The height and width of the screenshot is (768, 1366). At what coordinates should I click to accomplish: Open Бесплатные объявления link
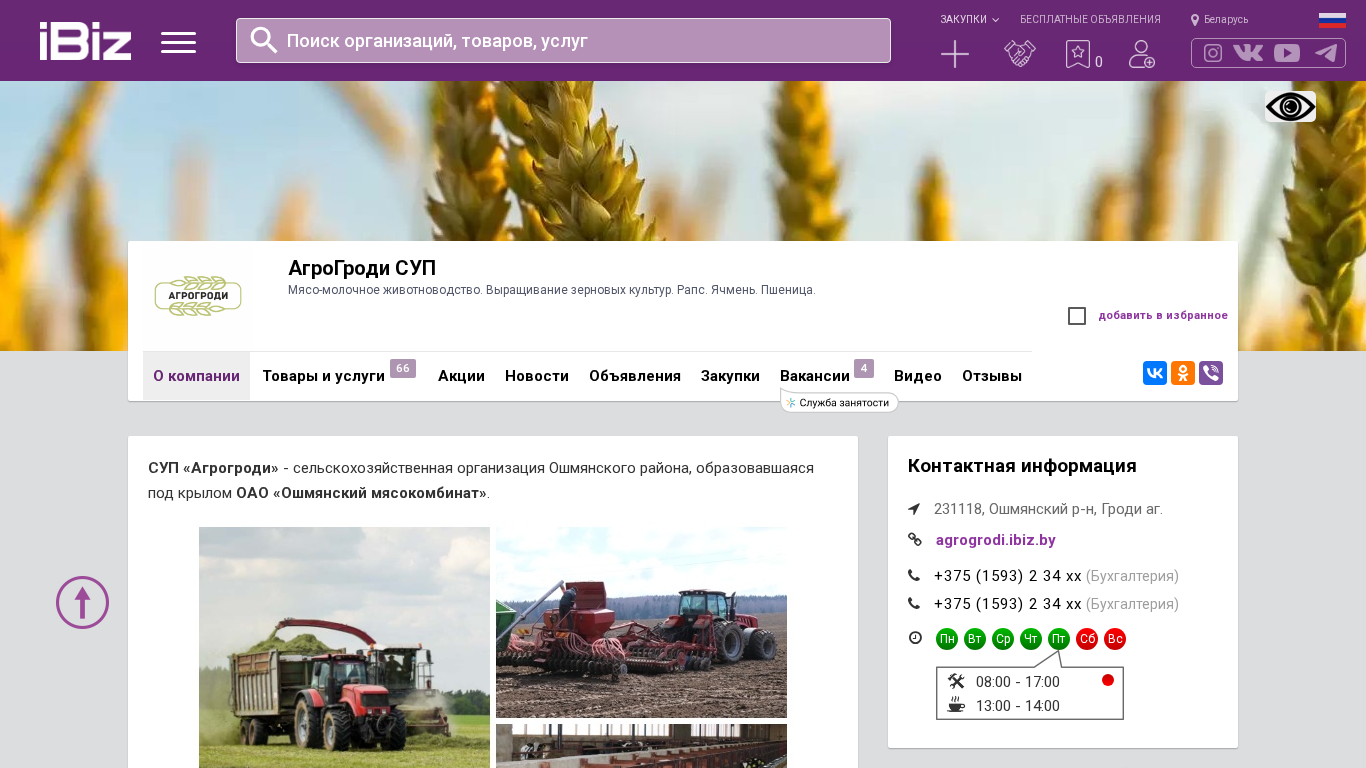[x=1090, y=19]
